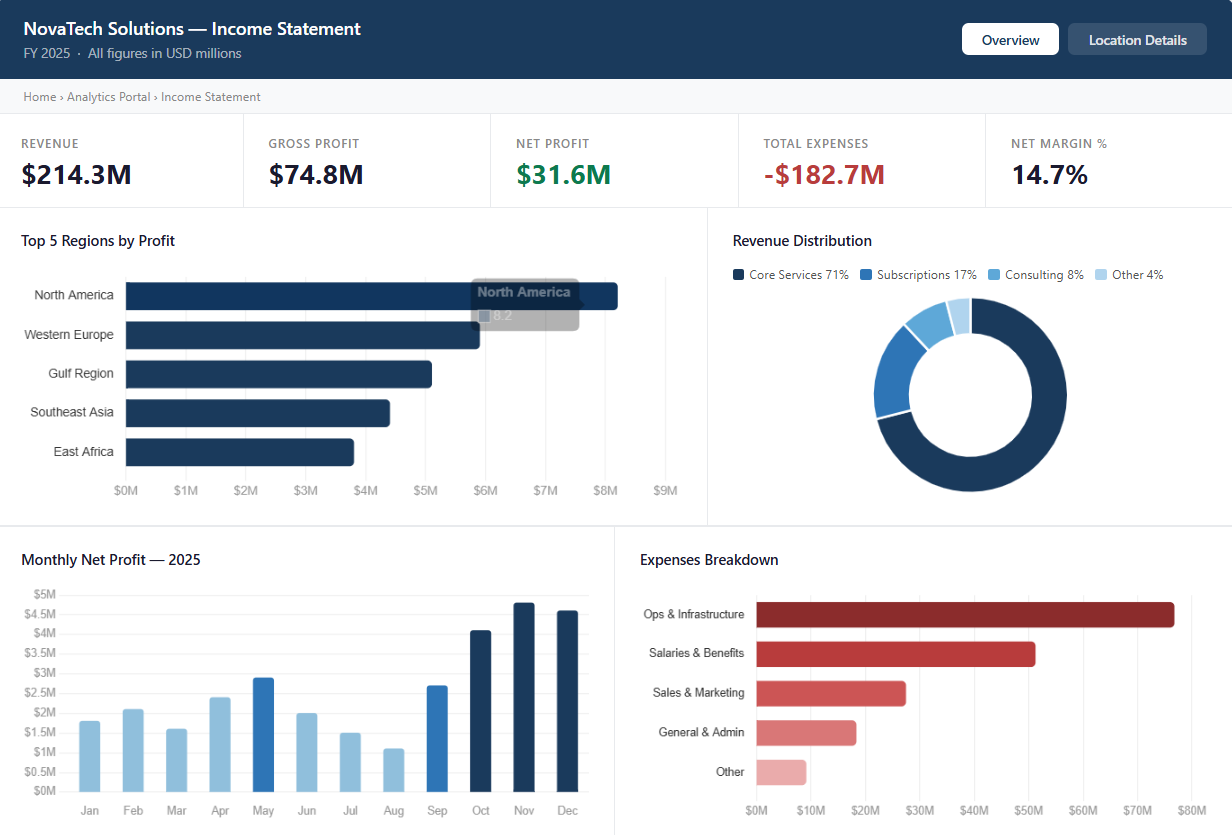The width and height of the screenshot is (1232, 835).
Task: Click the Gulf Region bar
Action: [x=280, y=373]
